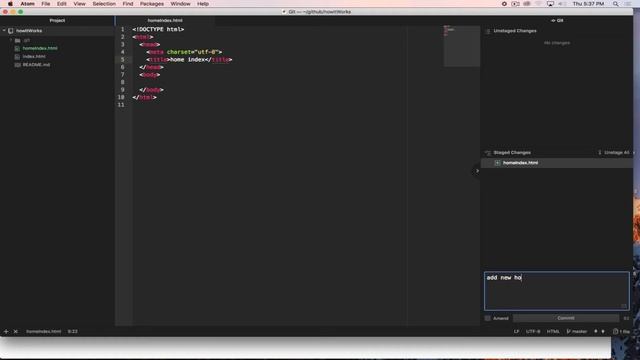Click the fetch down-arrow icon
Viewport: 640px width, 360px height.
click(x=603, y=331)
